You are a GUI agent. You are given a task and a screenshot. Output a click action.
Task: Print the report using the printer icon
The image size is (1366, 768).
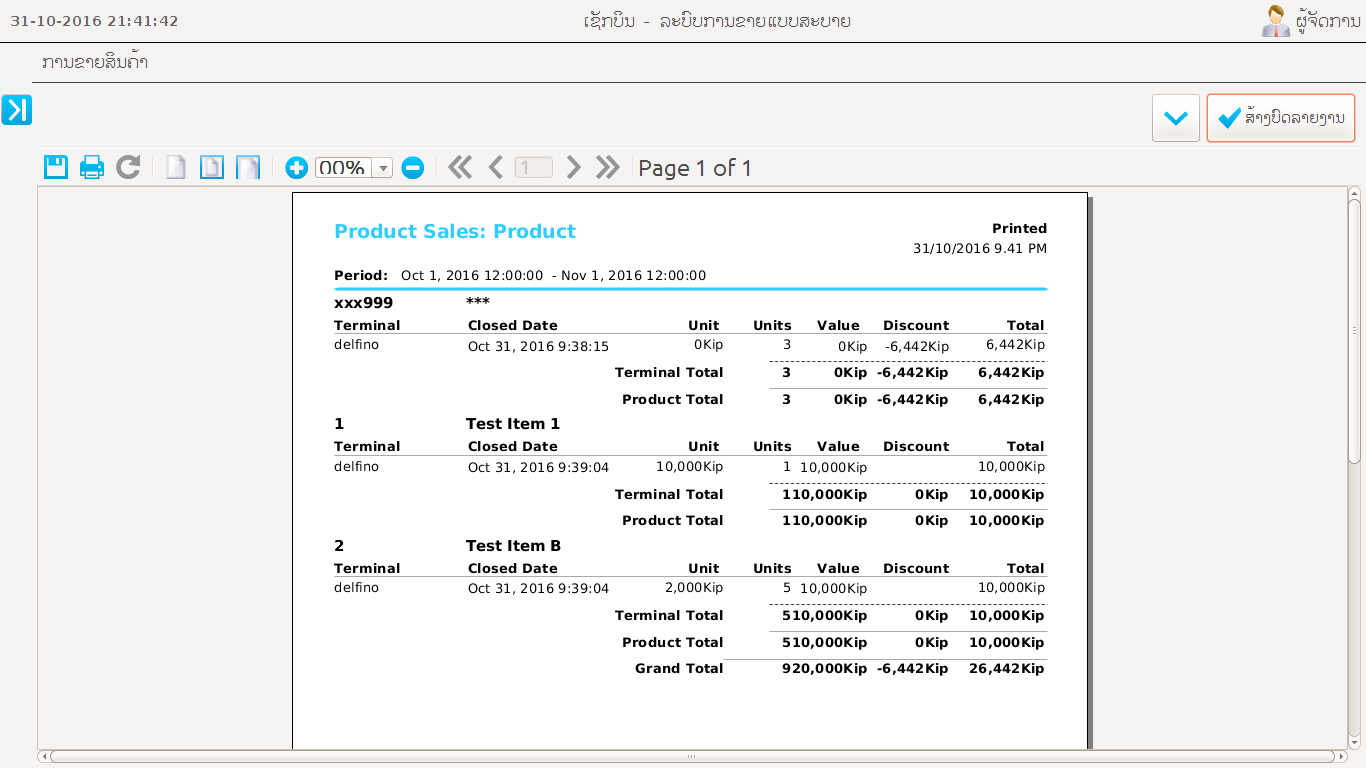(92, 167)
